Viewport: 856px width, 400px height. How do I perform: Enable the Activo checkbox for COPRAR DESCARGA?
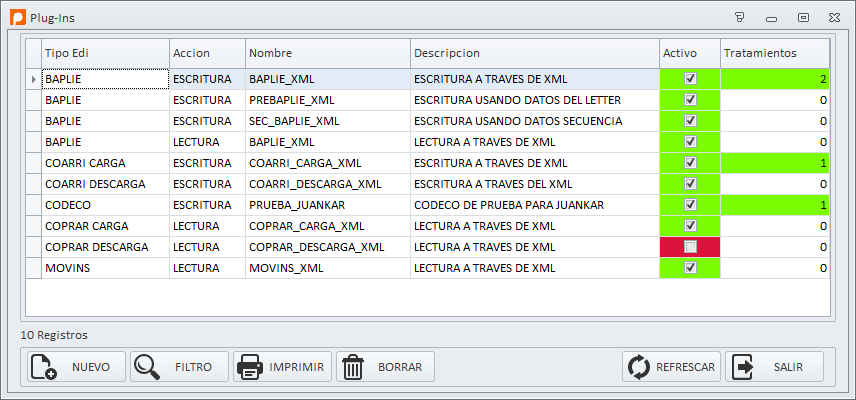[x=691, y=247]
